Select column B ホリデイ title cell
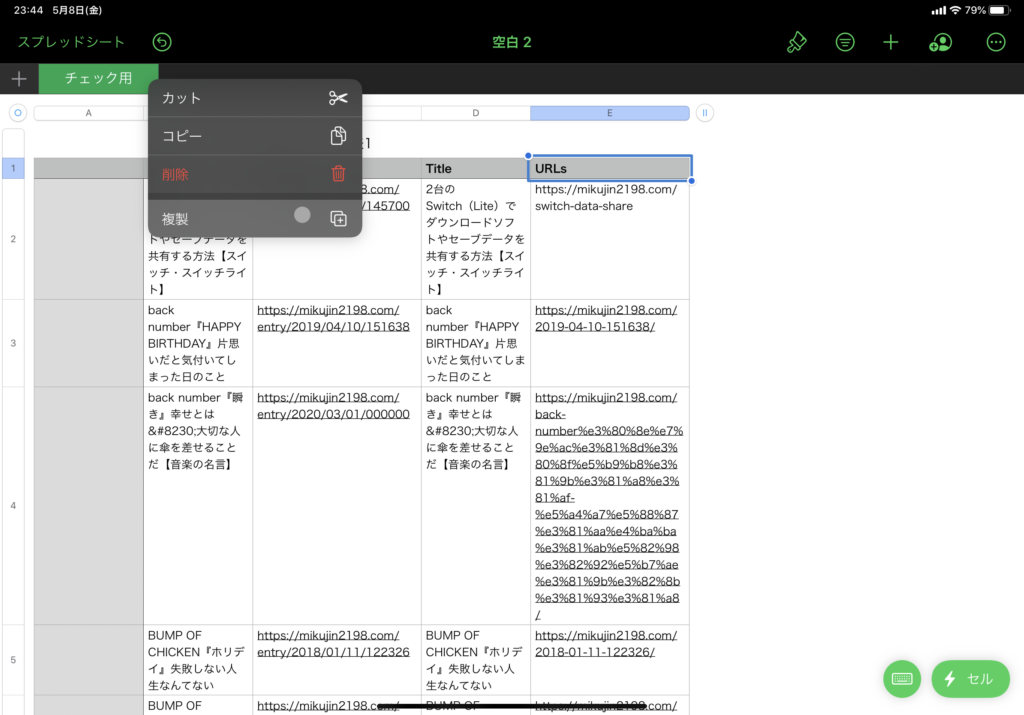 pyautogui.click(x=198, y=659)
